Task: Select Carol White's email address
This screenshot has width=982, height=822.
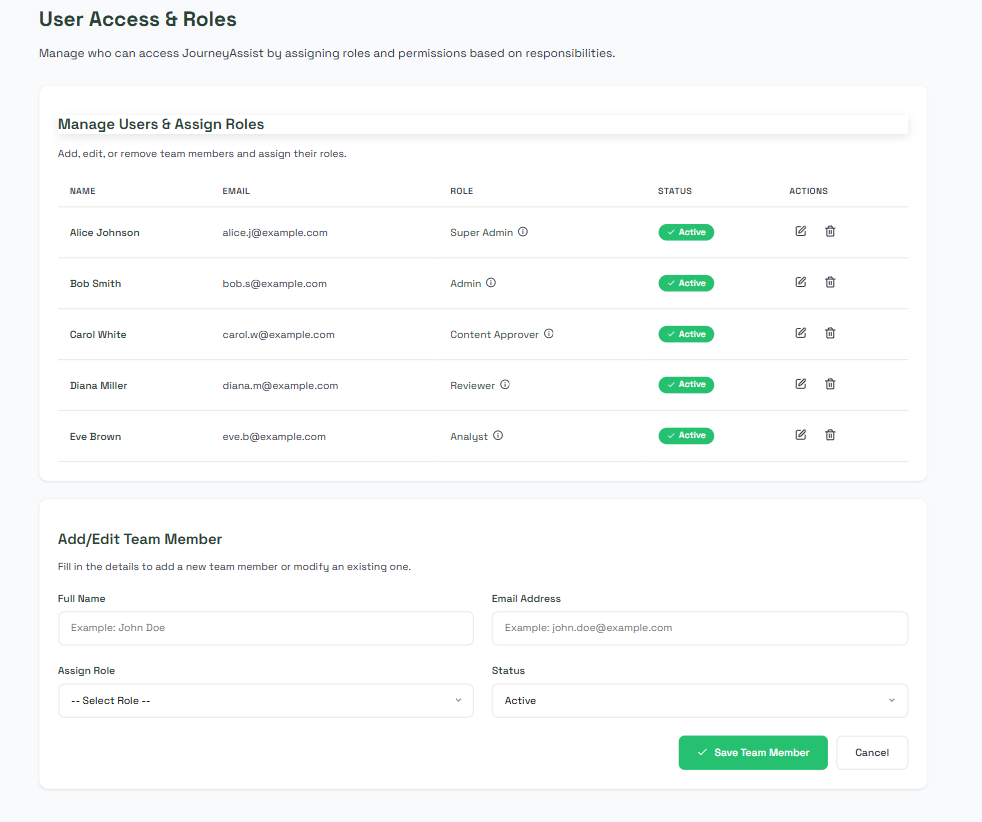Action: click(x=278, y=335)
